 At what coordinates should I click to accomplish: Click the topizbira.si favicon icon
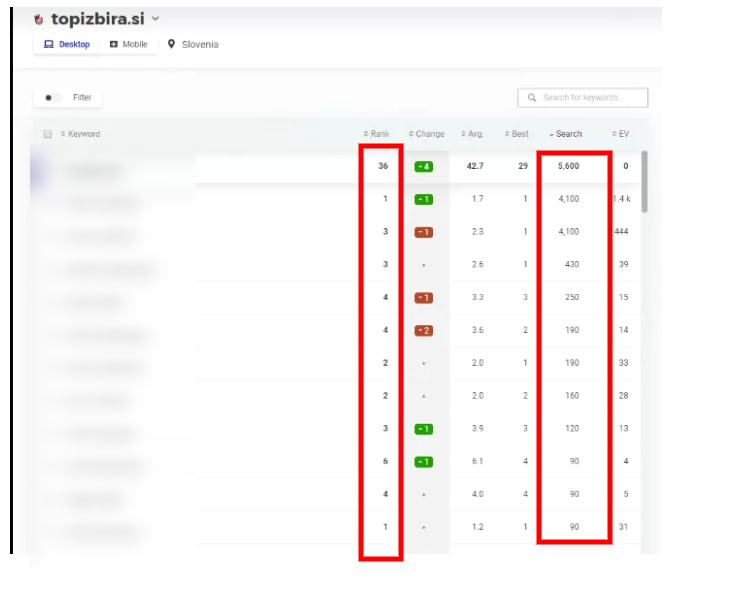(x=39, y=20)
